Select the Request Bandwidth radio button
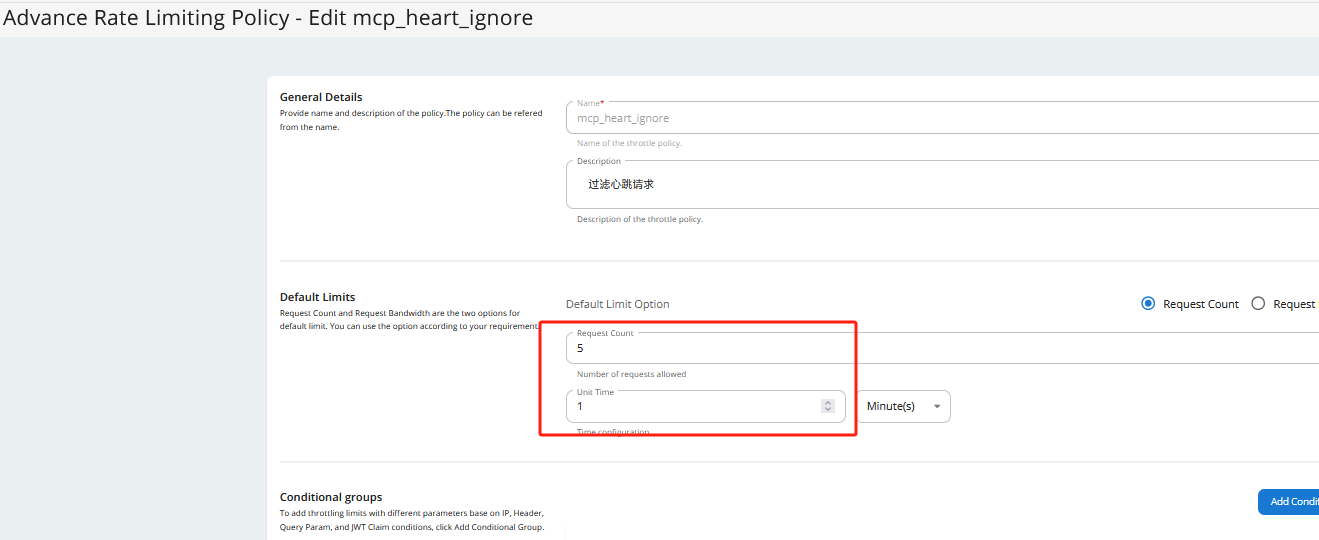Screen dimensions: 1319x540 tap(1258, 304)
